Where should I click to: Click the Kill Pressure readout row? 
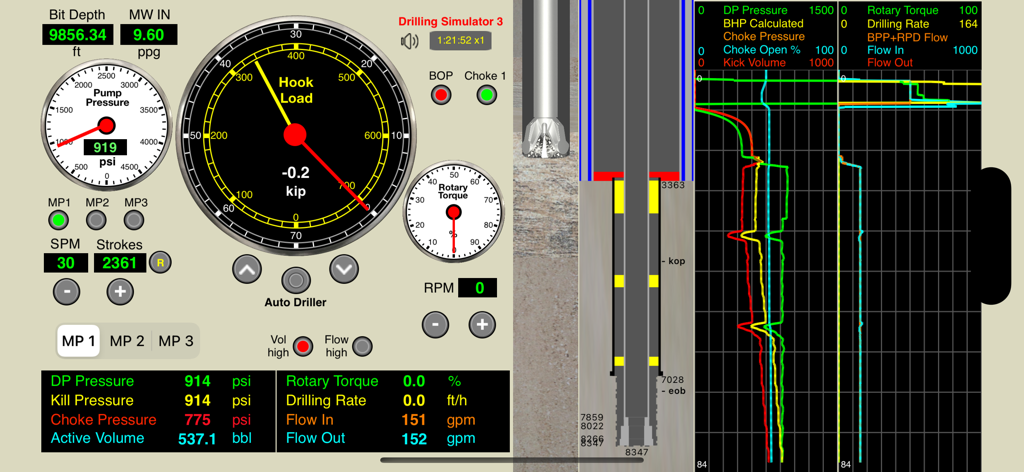[159, 400]
